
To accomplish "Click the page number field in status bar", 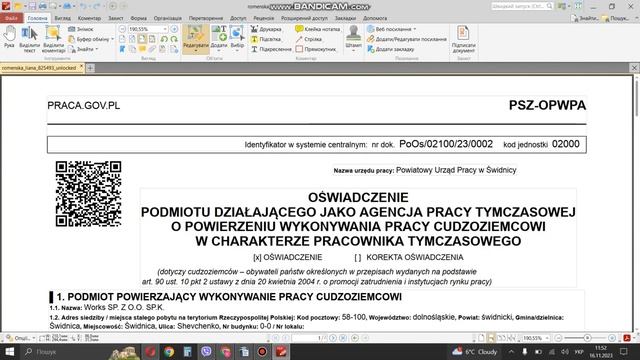I will tap(309, 338).
